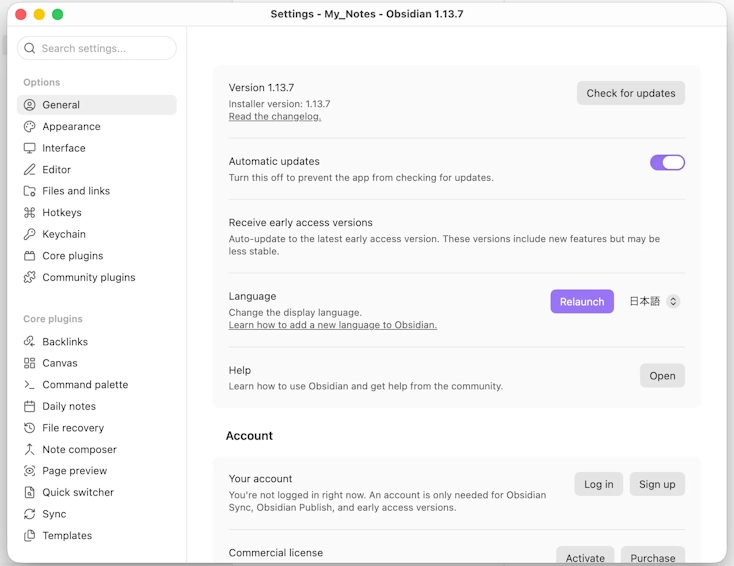This screenshot has width=734, height=566.
Task: Click the Community plugins puzzle icon
Action: pyautogui.click(x=29, y=277)
